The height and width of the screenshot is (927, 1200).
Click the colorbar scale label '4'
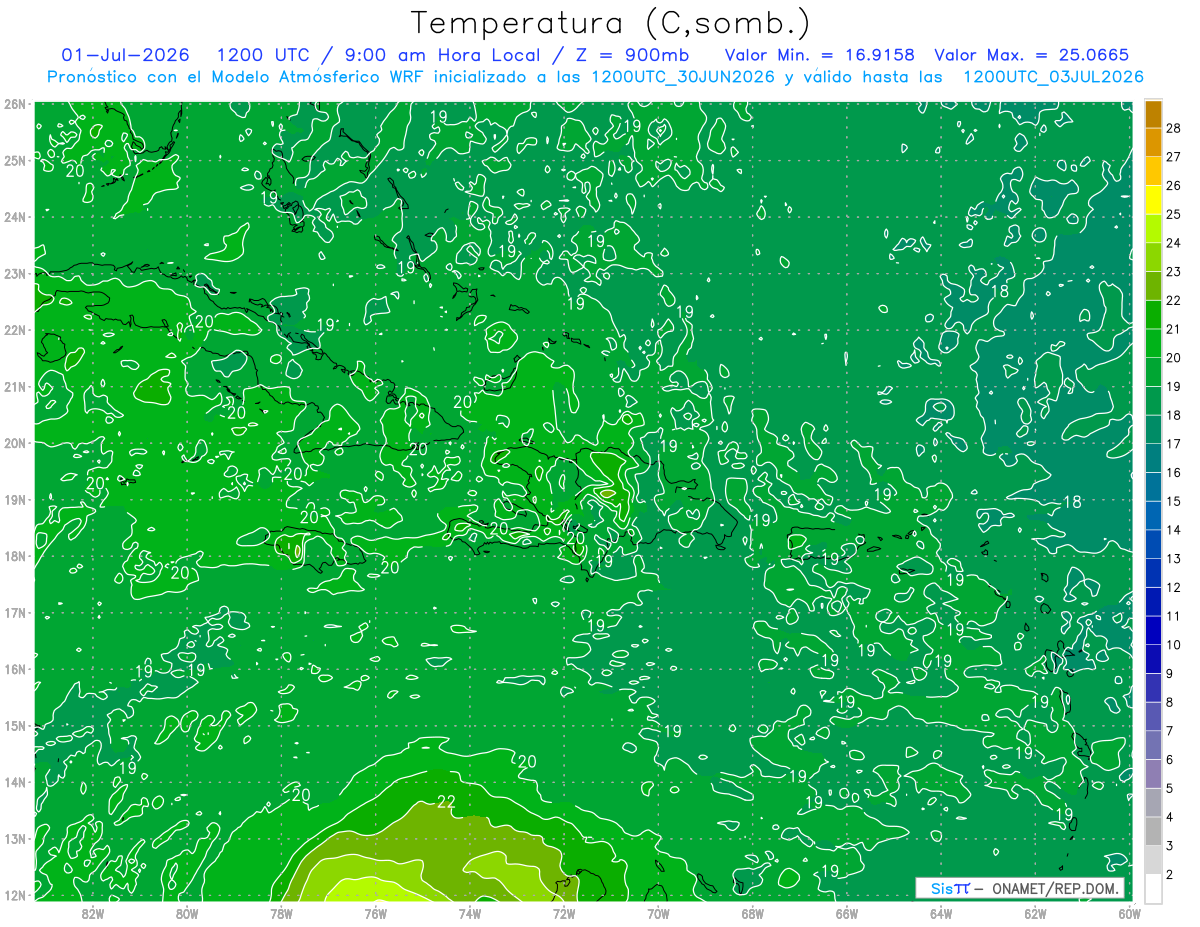[1170, 817]
